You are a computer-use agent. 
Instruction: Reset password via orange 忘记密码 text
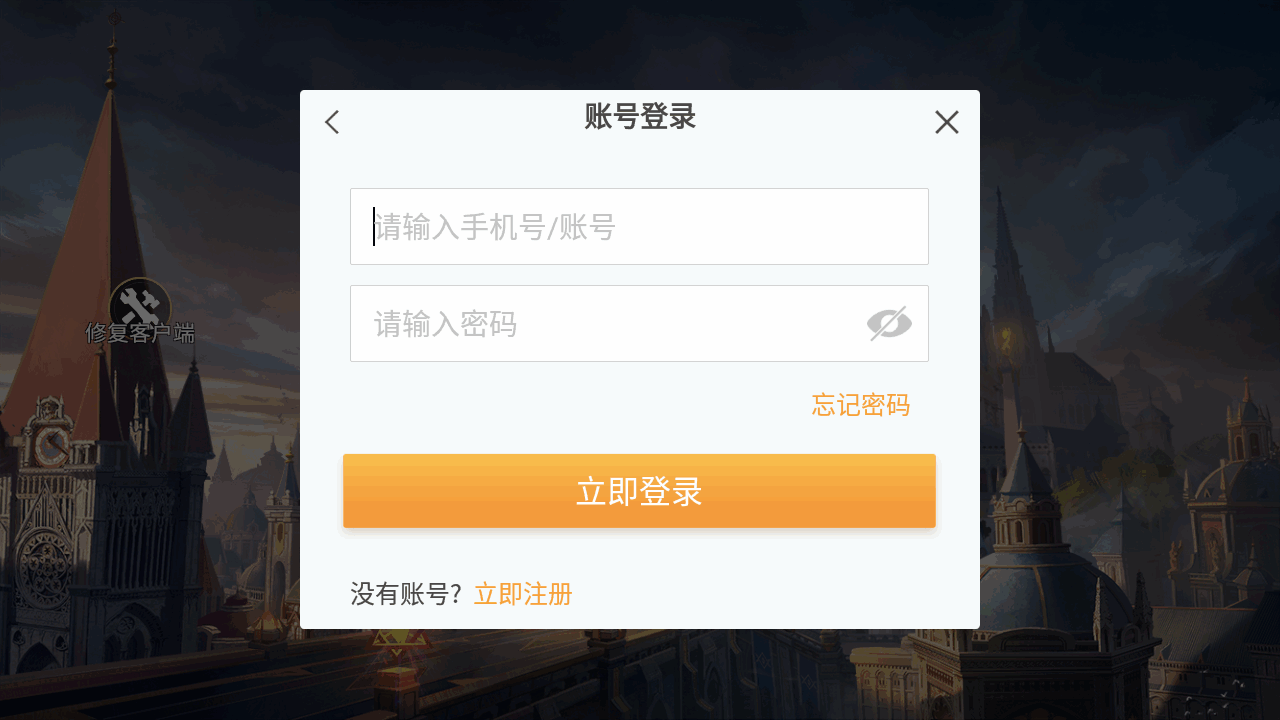[x=861, y=405]
